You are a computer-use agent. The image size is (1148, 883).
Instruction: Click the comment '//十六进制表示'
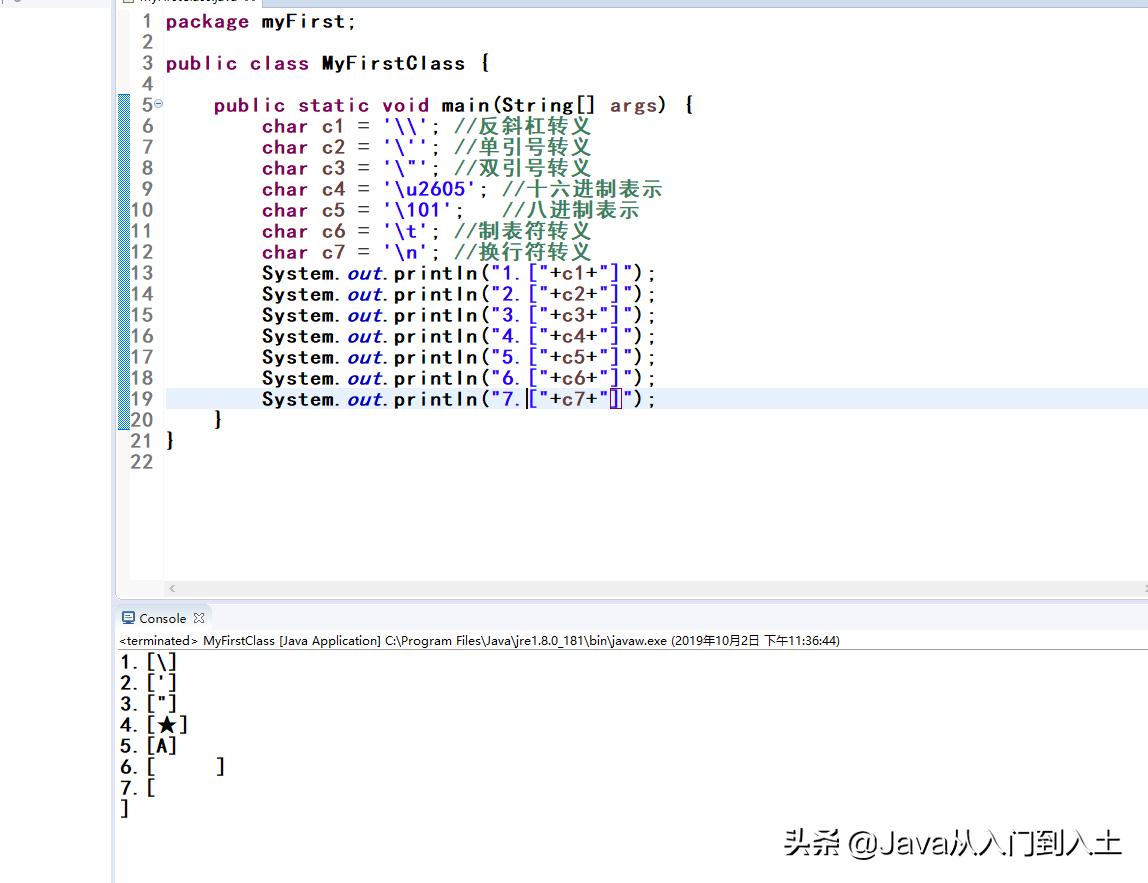click(x=582, y=190)
